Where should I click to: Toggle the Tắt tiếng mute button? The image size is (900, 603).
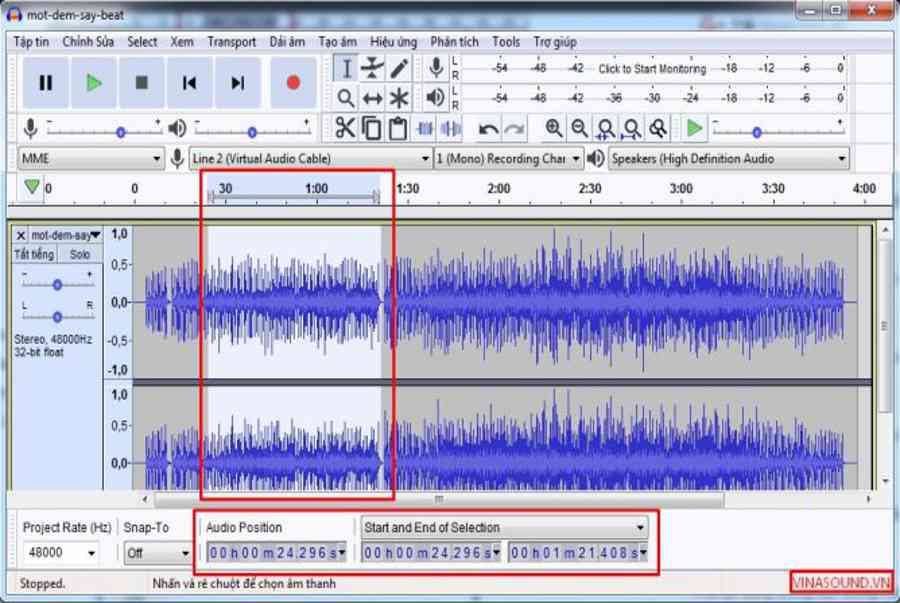(34, 254)
